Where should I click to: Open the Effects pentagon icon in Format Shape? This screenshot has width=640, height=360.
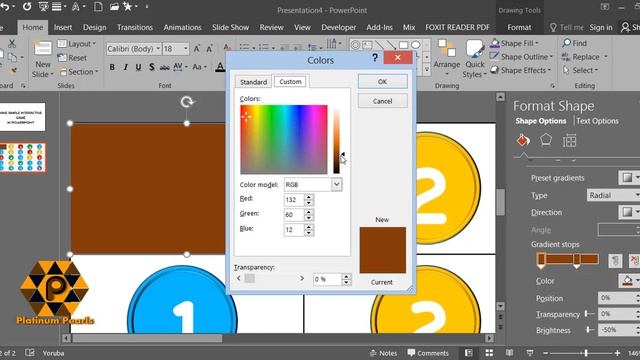click(546, 140)
